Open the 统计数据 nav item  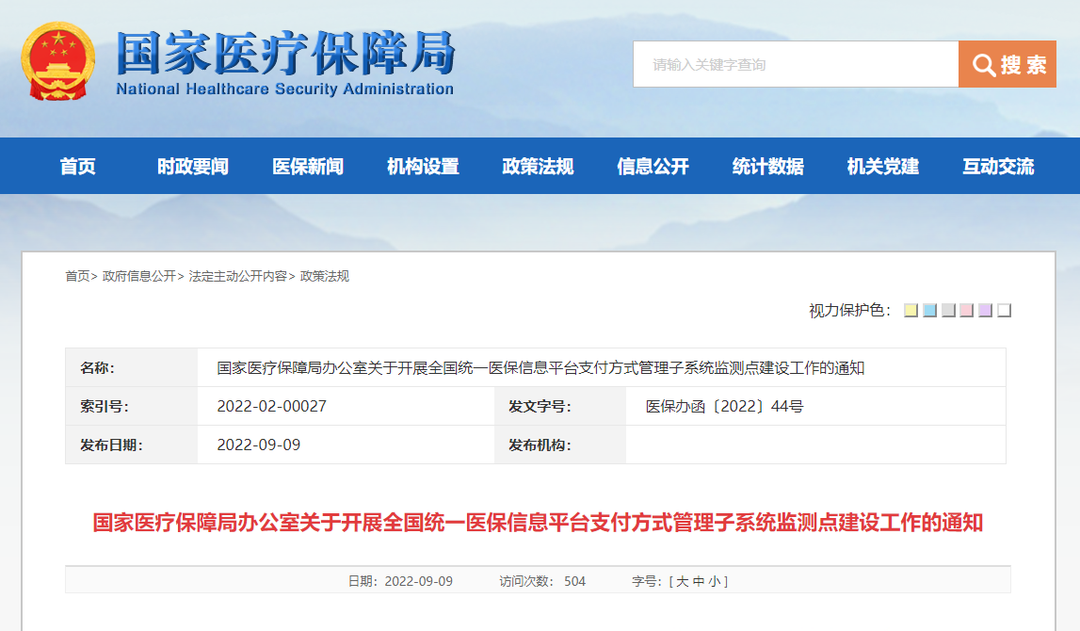point(768,166)
